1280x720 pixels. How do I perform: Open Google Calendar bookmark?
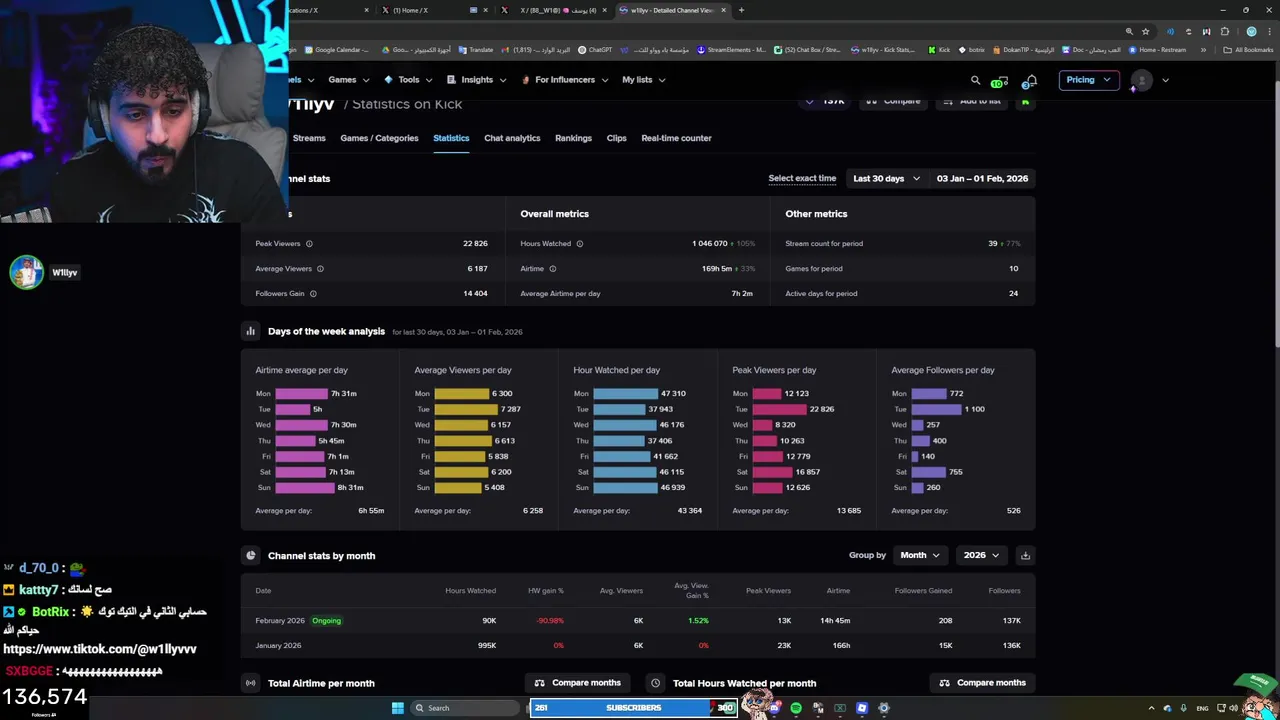[x=336, y=50]
